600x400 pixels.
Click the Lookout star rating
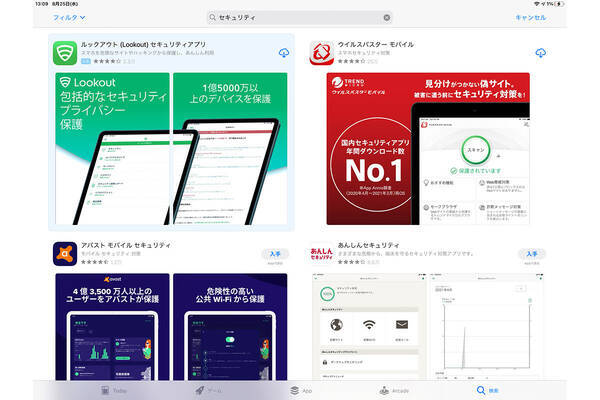coord(107,61)
